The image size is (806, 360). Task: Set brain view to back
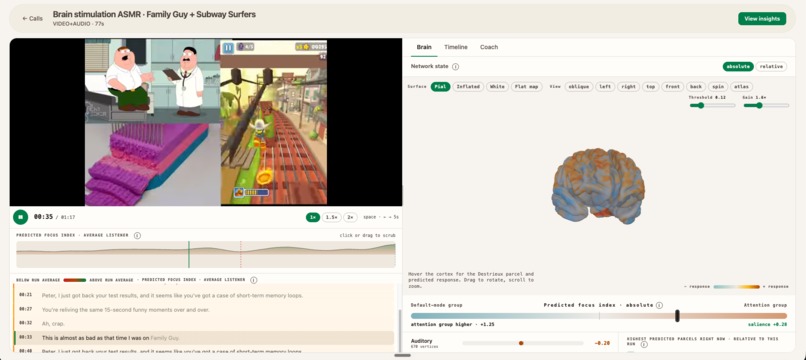click(x=696, y=86)
